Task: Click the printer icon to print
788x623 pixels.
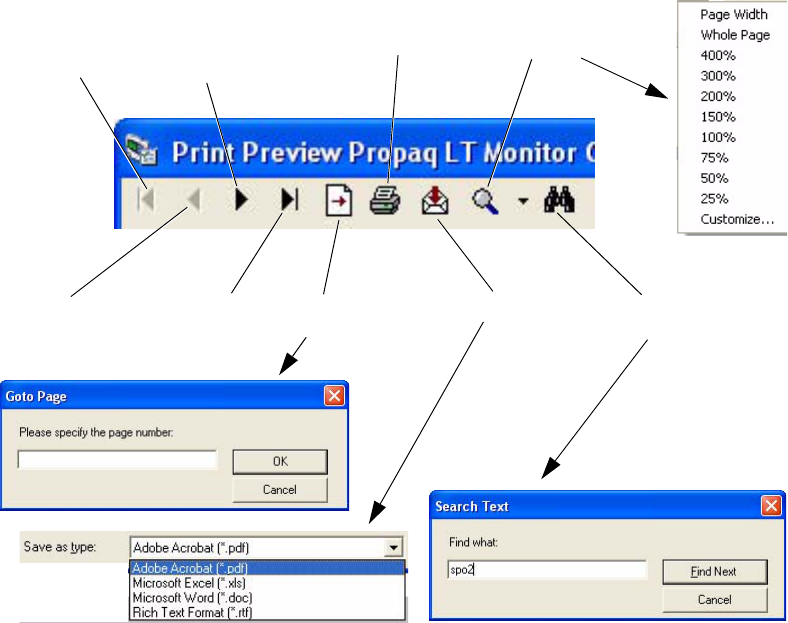Action: click(385, 200)
